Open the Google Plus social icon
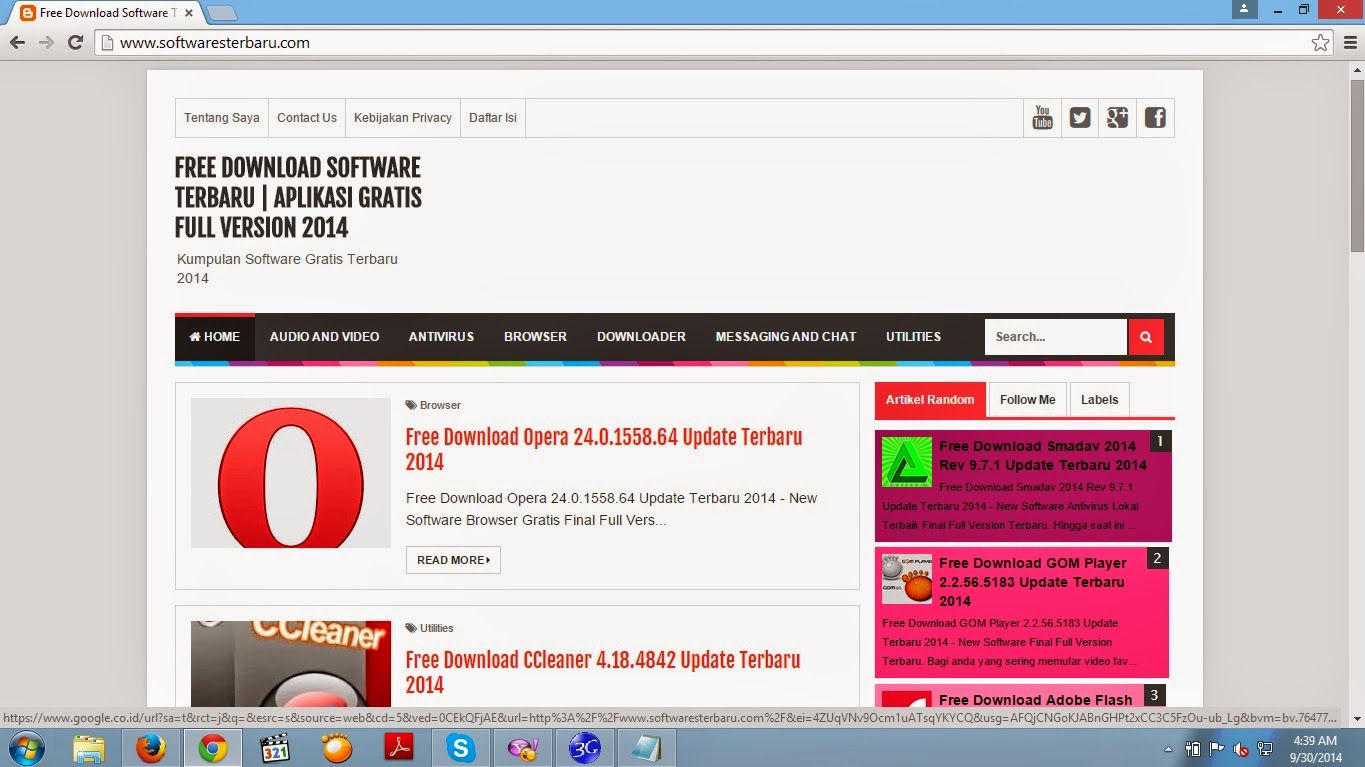 click(1117, 118)
